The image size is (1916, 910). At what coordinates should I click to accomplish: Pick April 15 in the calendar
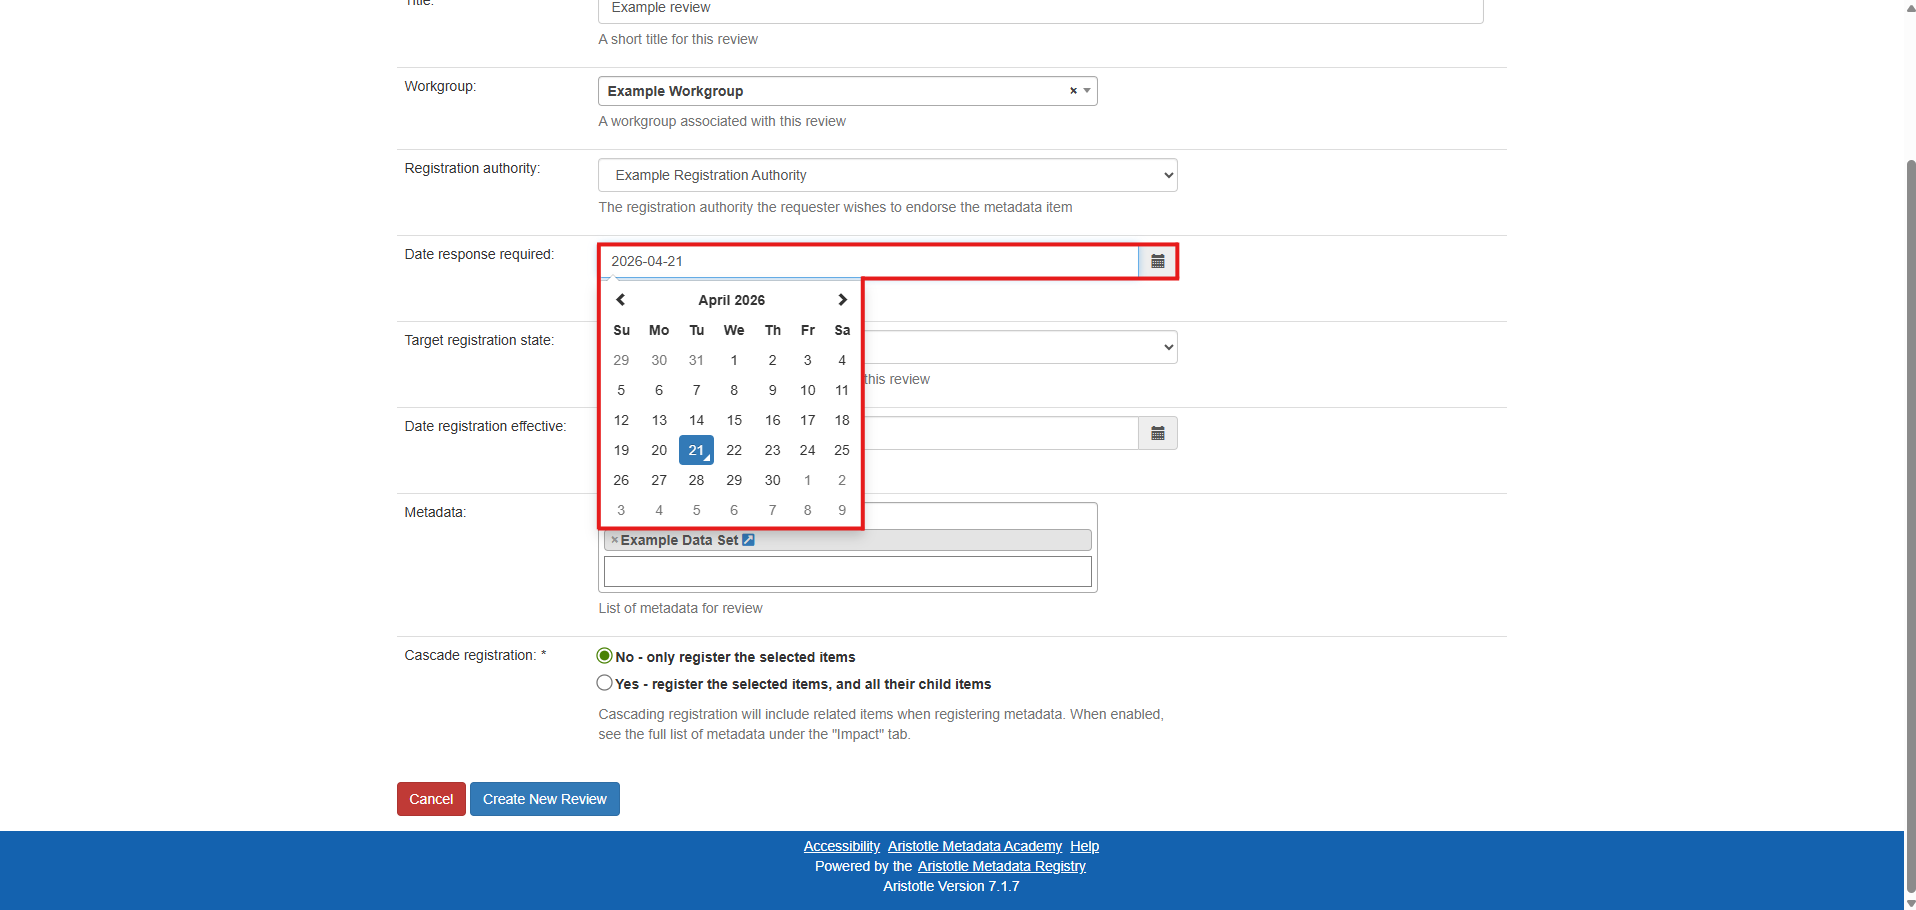pos(734,420)
